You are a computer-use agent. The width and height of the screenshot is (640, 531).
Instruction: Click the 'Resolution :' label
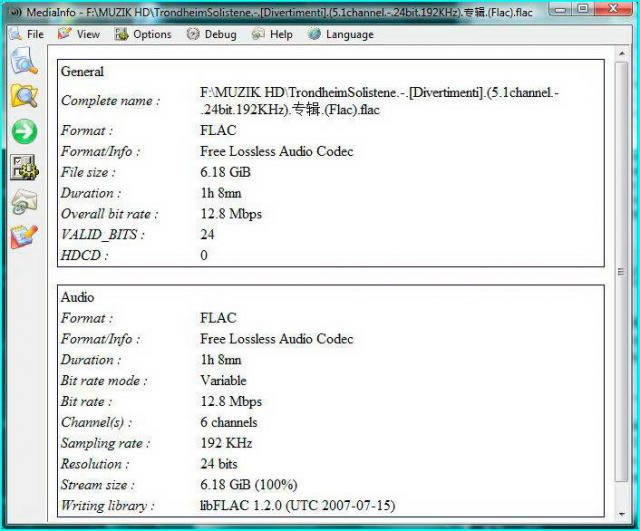pos(95,464)
